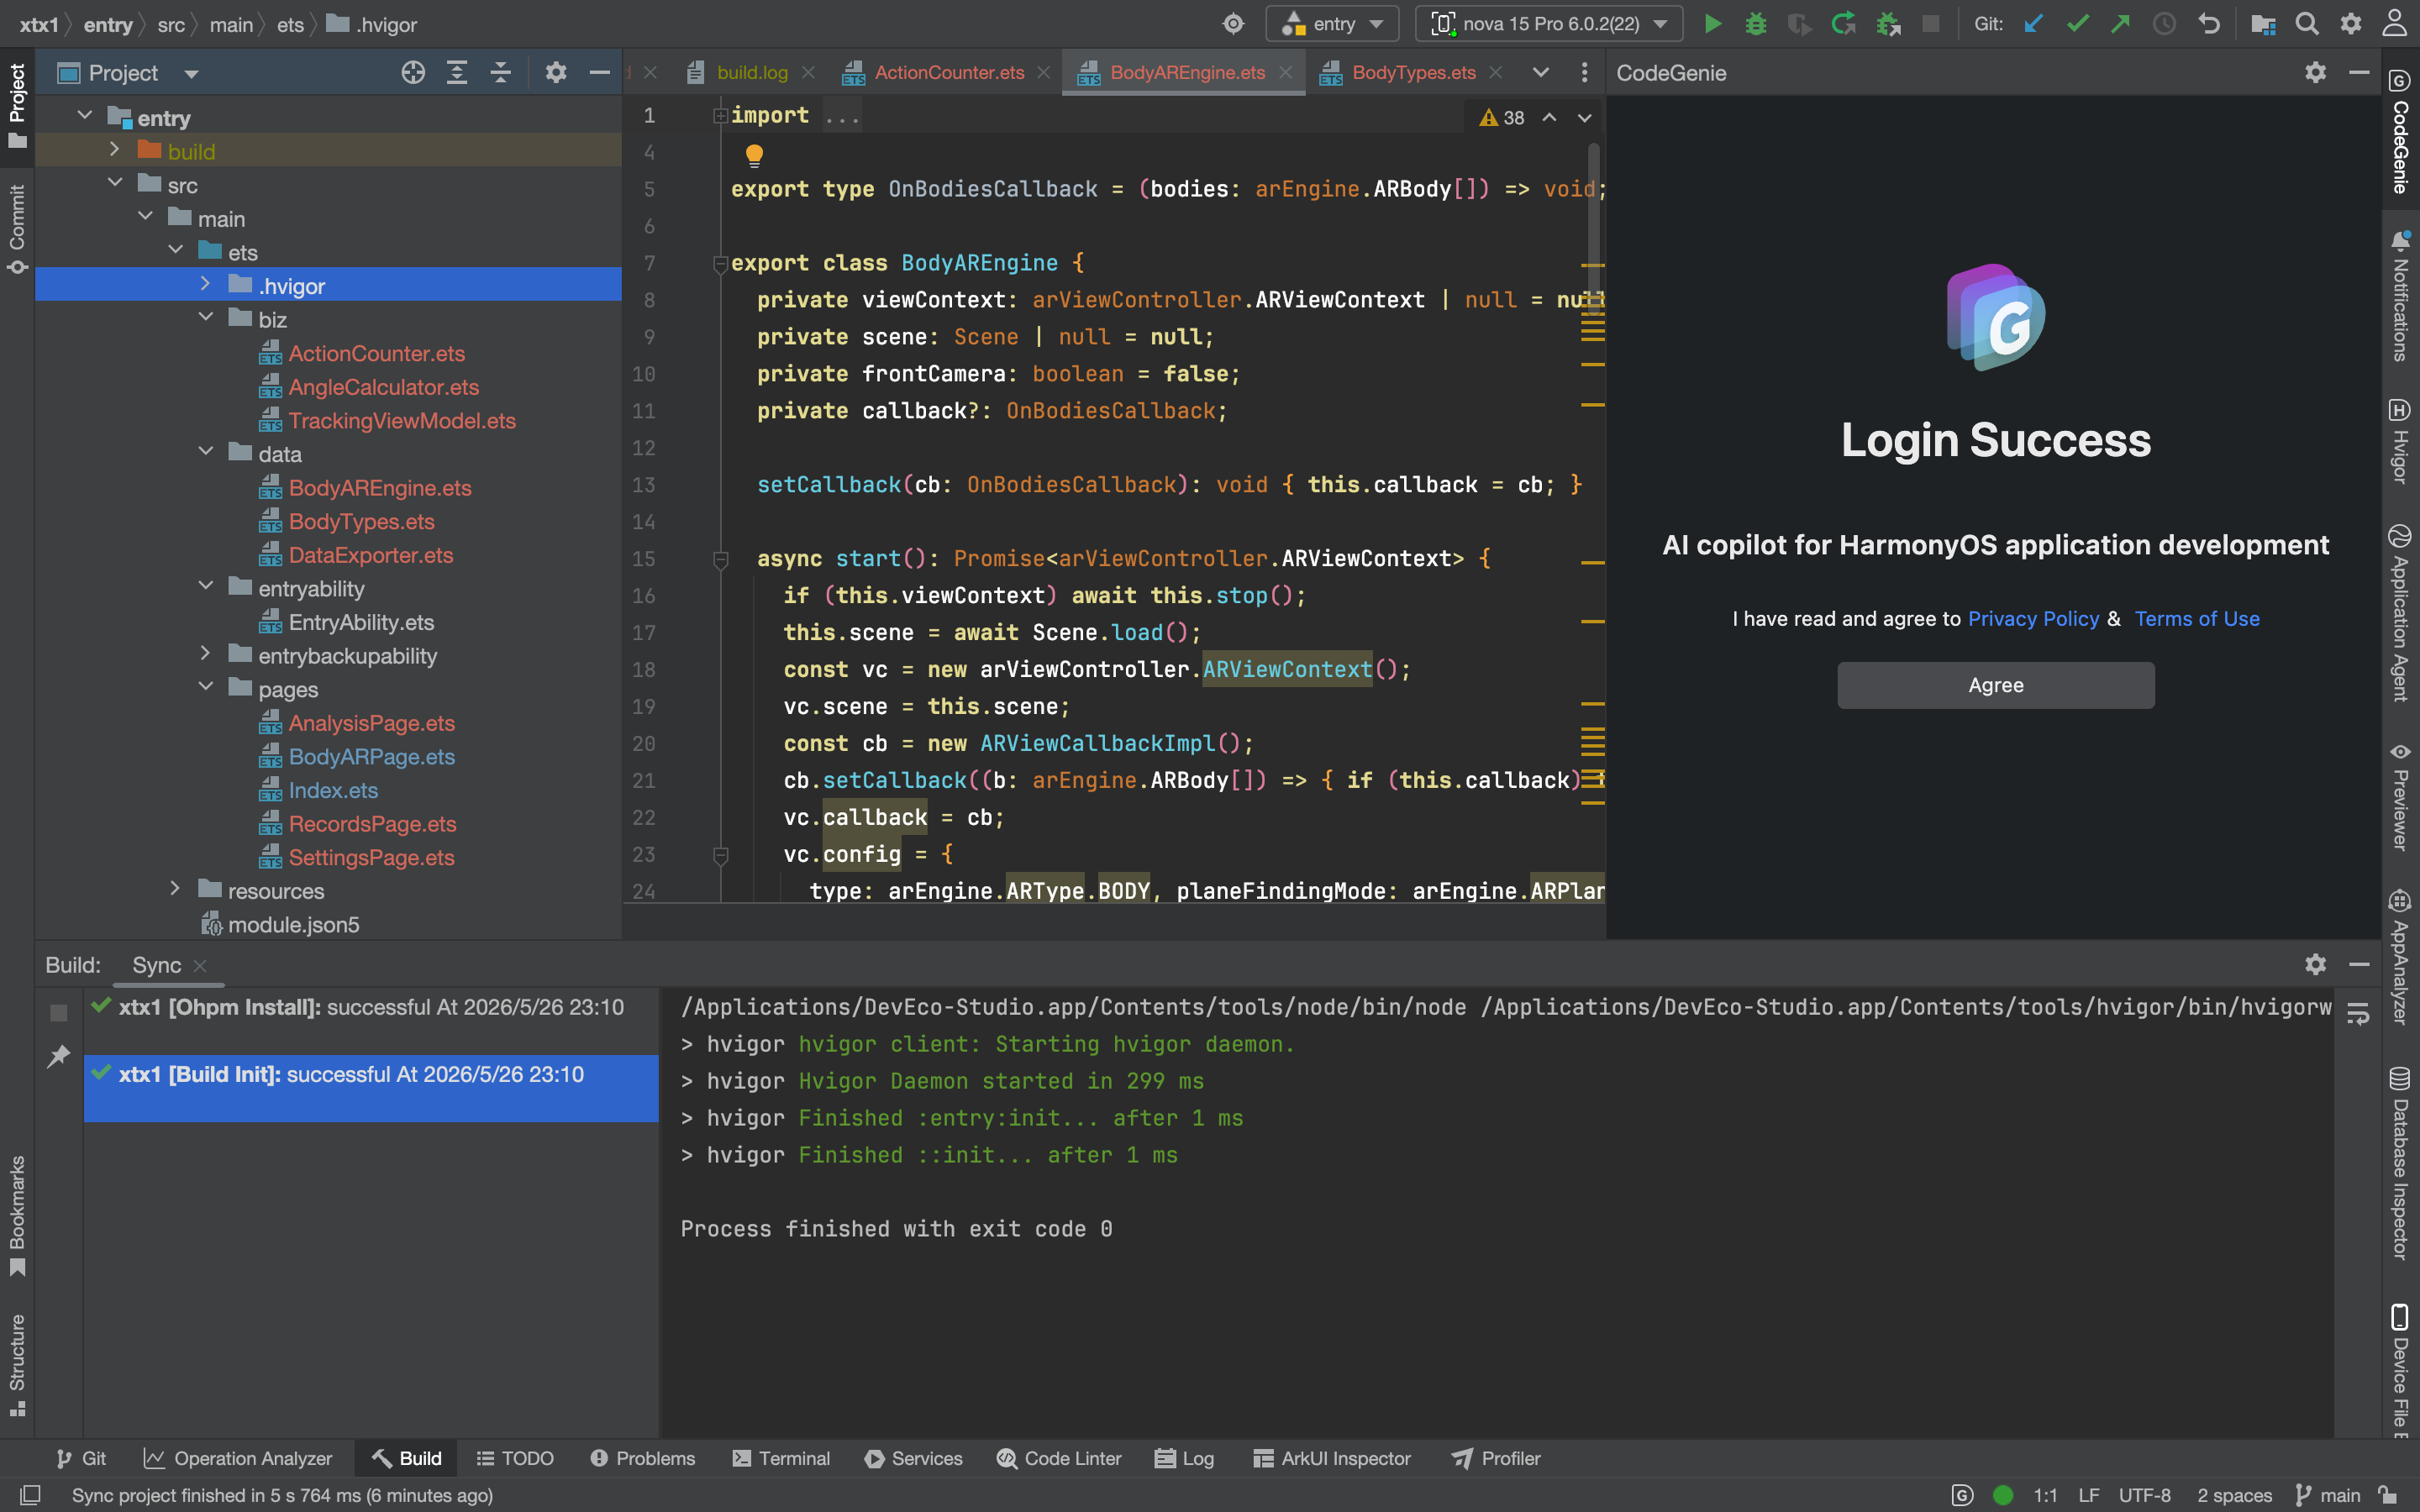Collapse all items in the Project tree
This screenshot has height=1512, width=2420.
501,72
